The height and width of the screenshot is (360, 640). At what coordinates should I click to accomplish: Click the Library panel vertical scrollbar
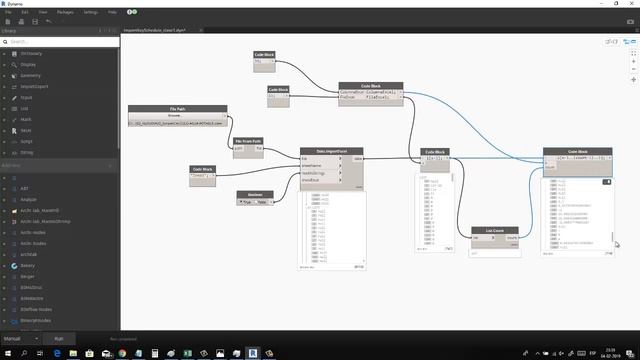coord(118,98)
